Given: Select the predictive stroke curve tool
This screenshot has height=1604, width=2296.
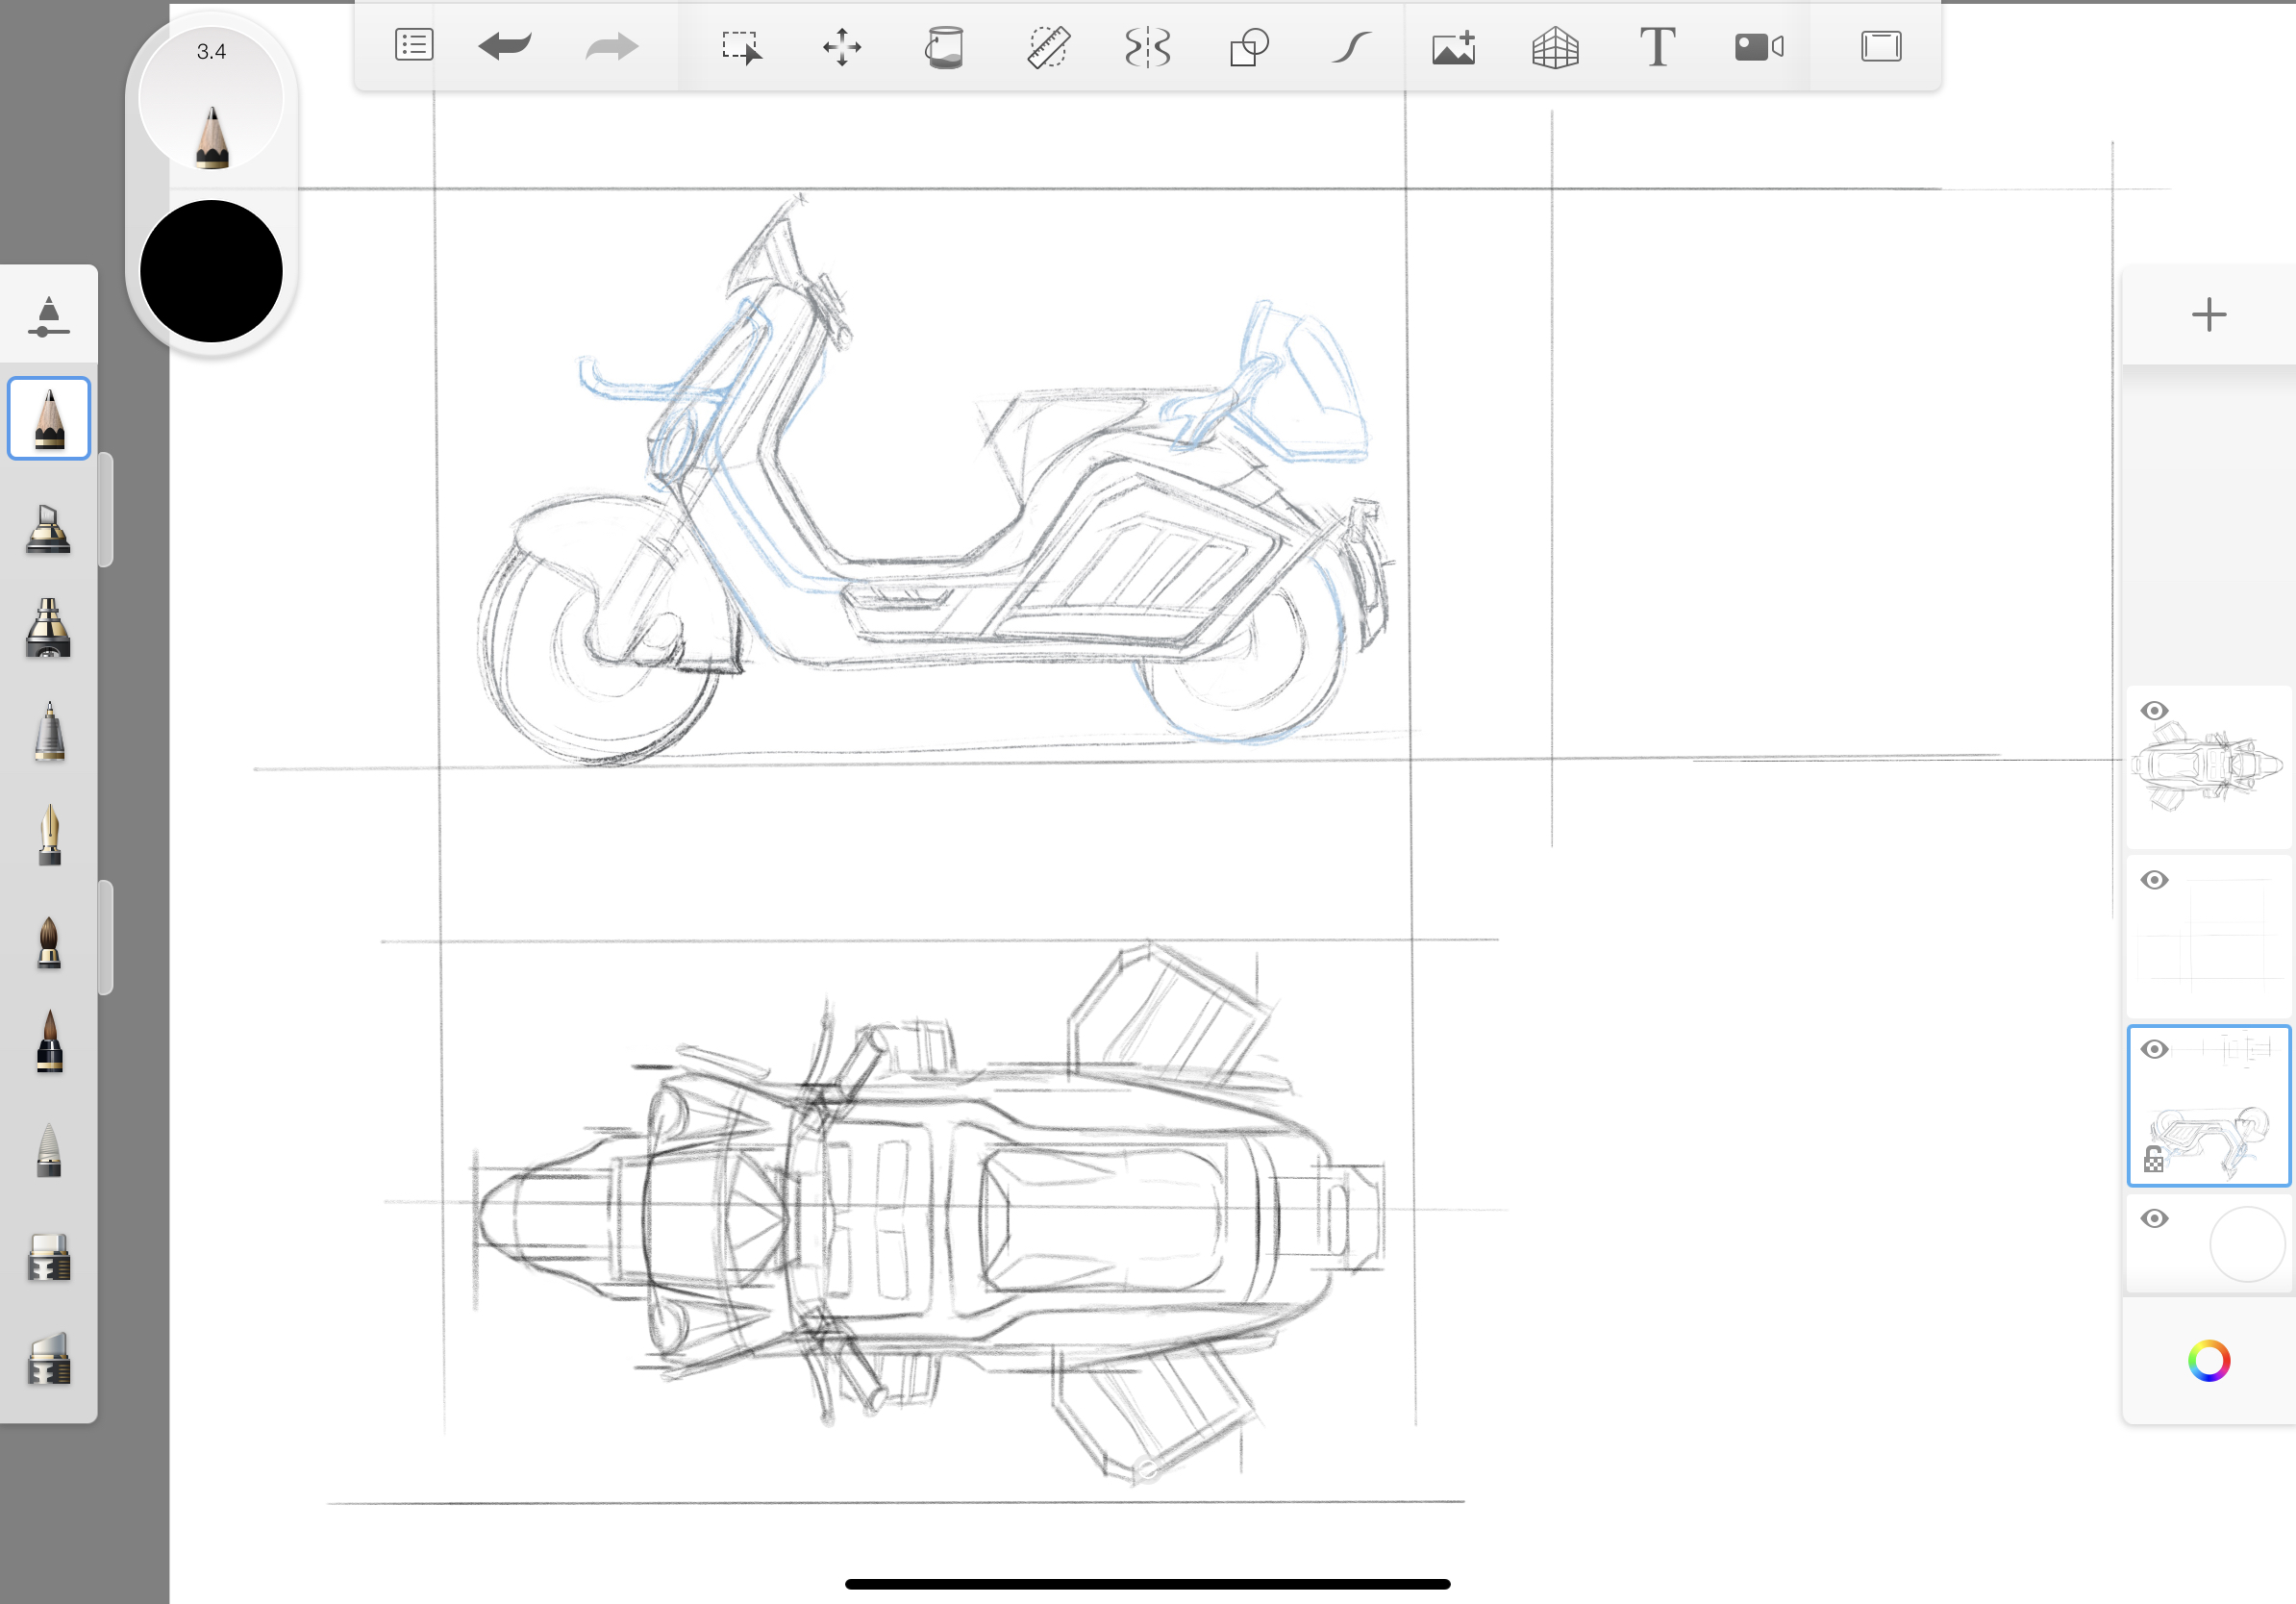Looking at the screenshot, I should 1350,46.
